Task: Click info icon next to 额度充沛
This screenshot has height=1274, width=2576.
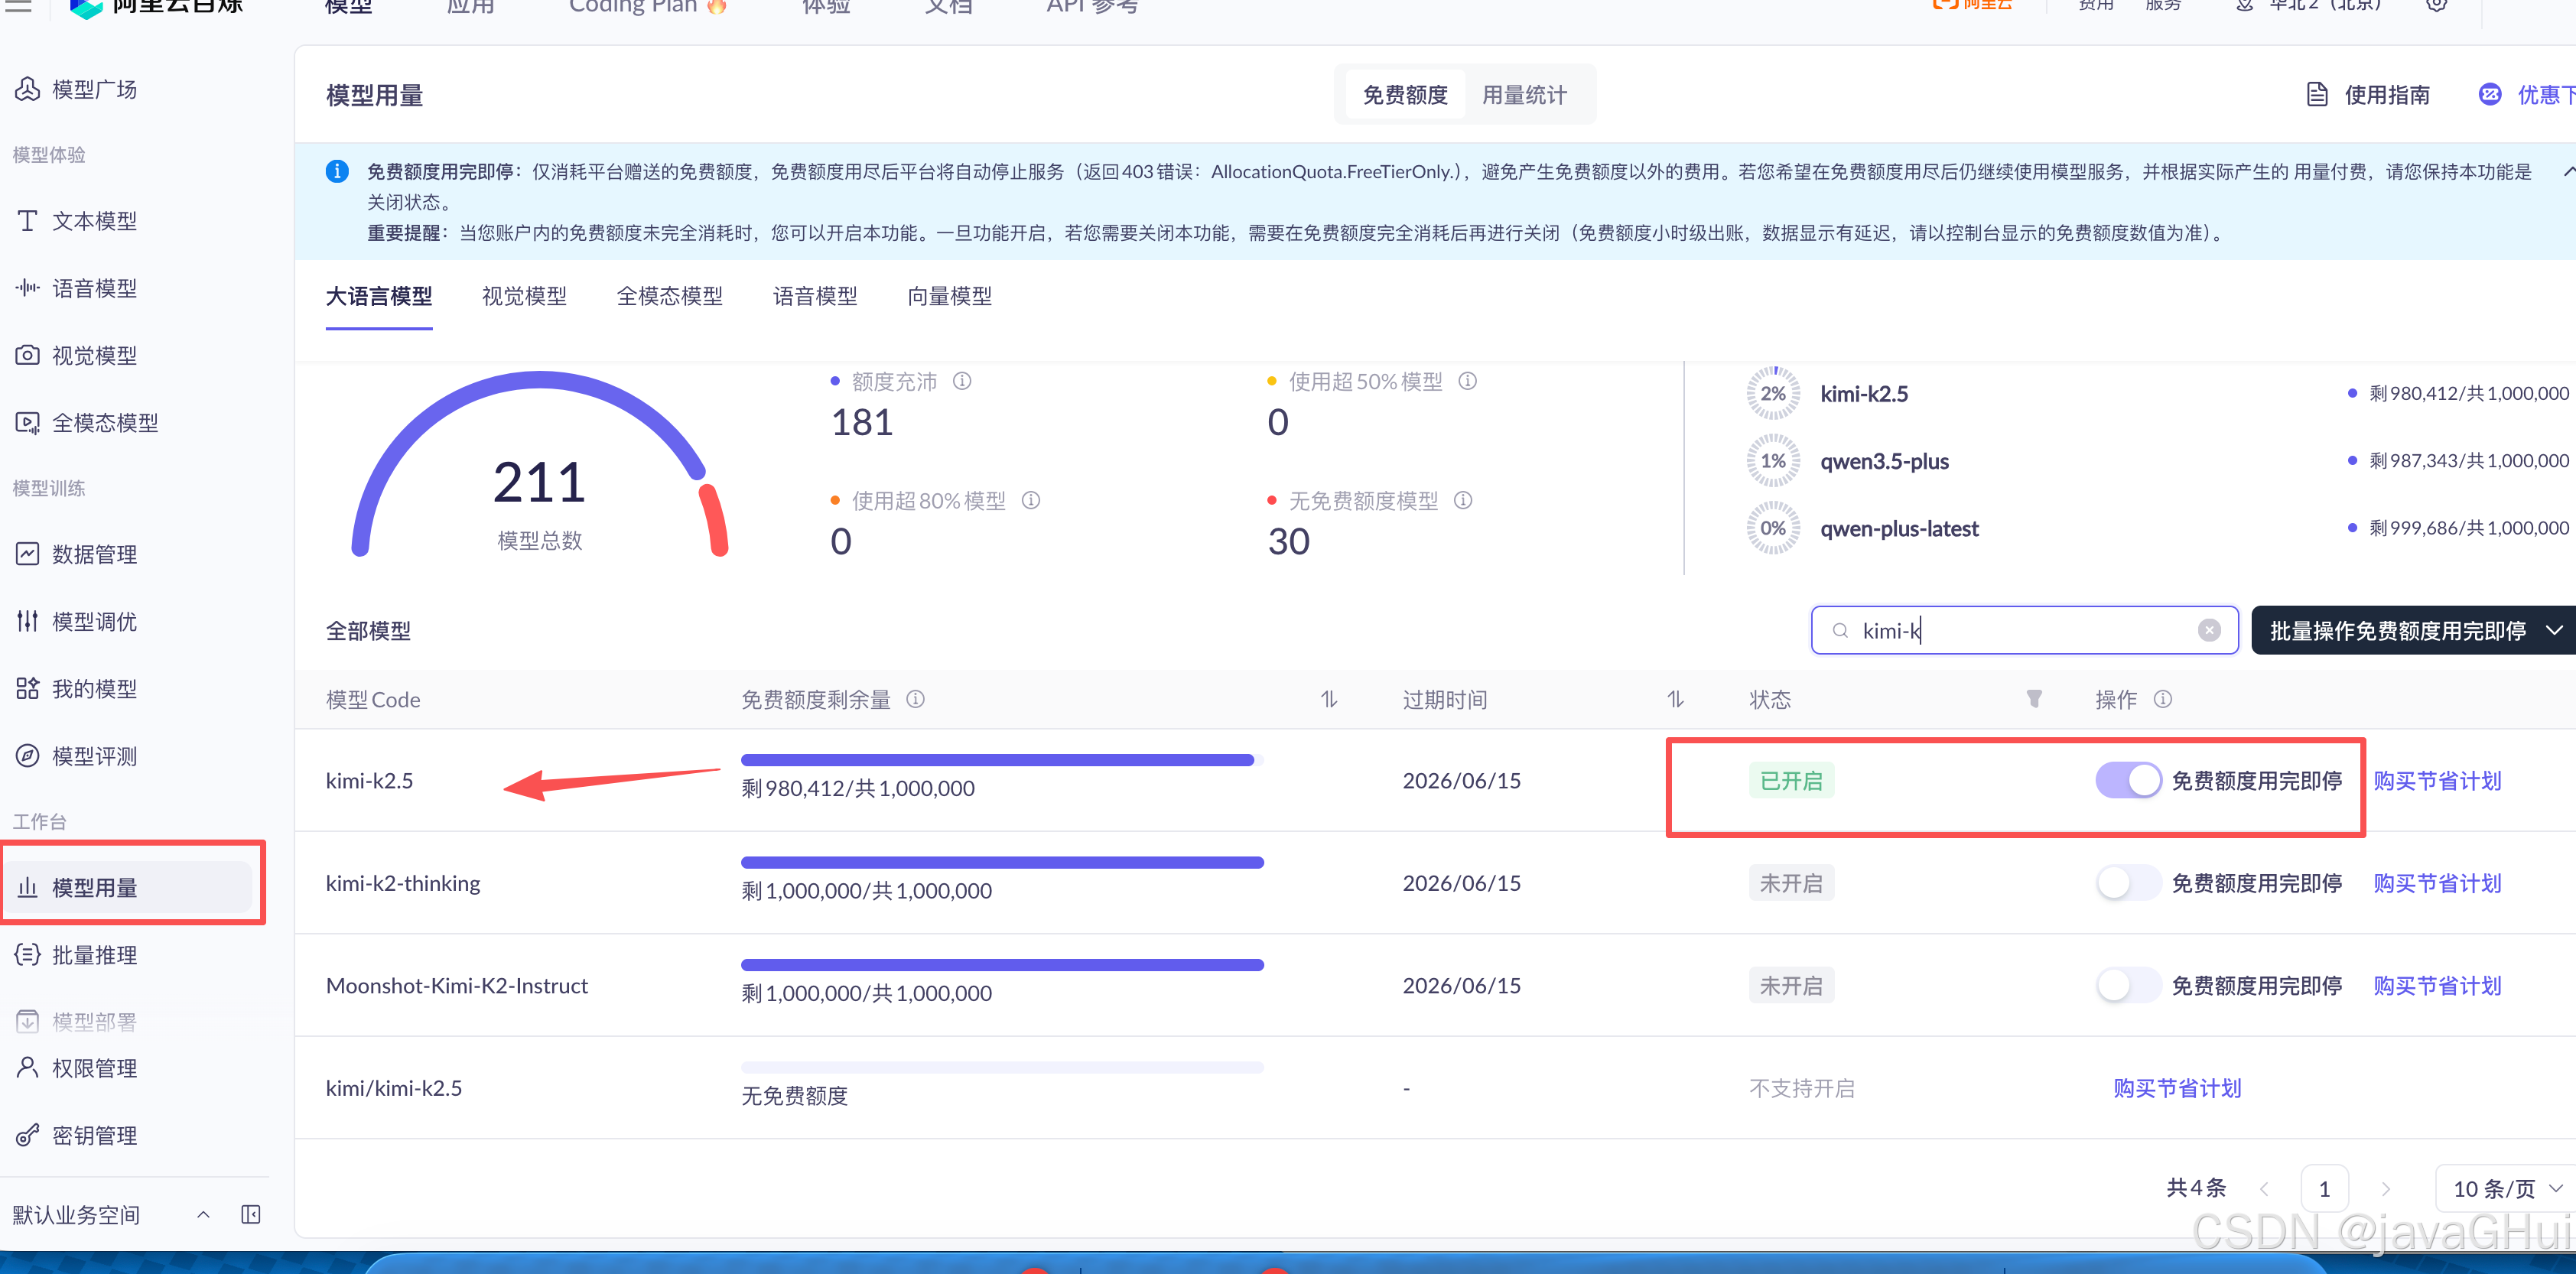Action: (x=962, y=381)
